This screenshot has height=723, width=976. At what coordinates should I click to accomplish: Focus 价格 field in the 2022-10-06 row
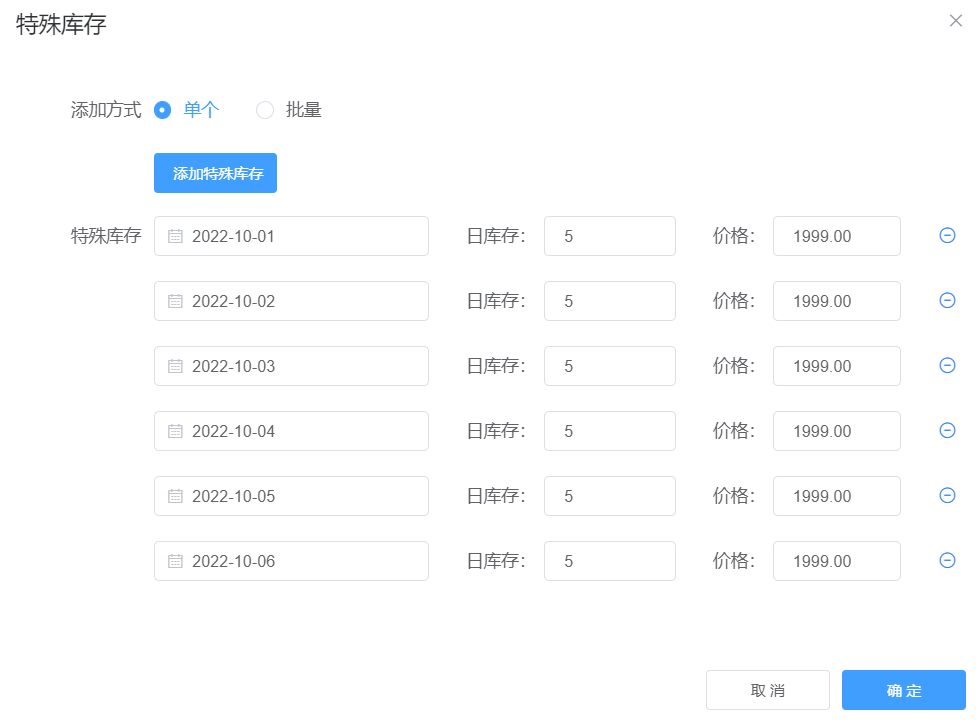pyautogui.click(x=837, y=561)
